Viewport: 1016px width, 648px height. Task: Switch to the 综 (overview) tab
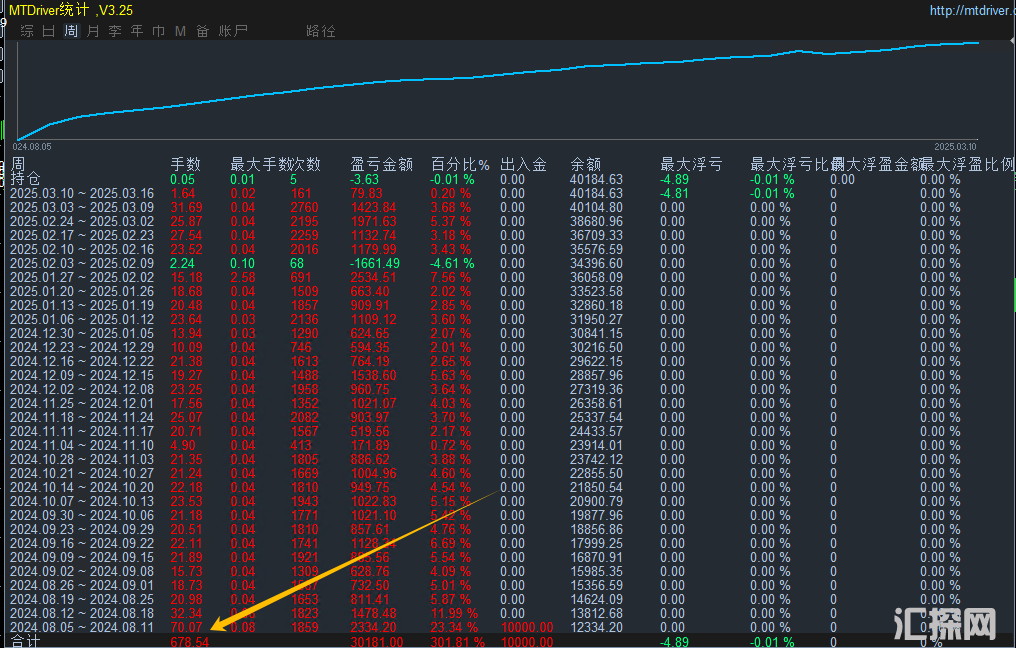[x=27, y=31]
